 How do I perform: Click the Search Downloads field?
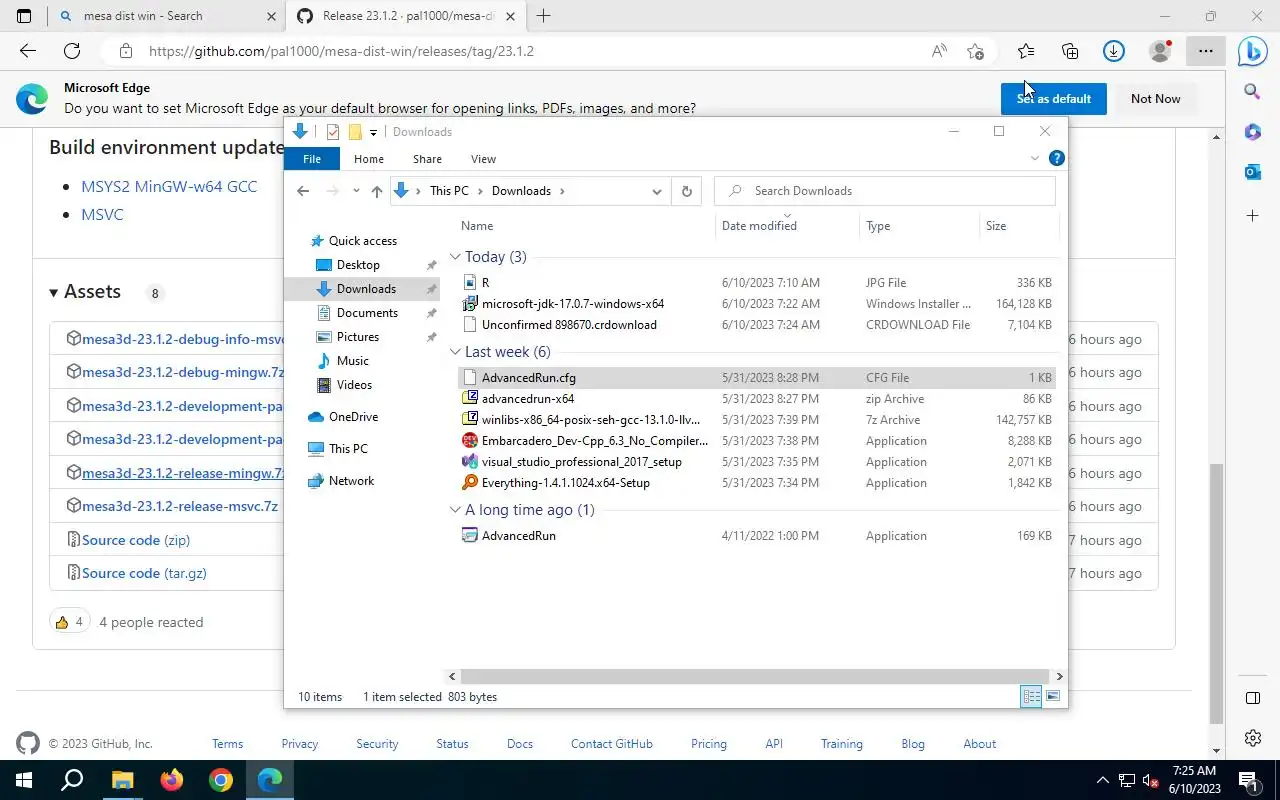[x=885, y=191]
